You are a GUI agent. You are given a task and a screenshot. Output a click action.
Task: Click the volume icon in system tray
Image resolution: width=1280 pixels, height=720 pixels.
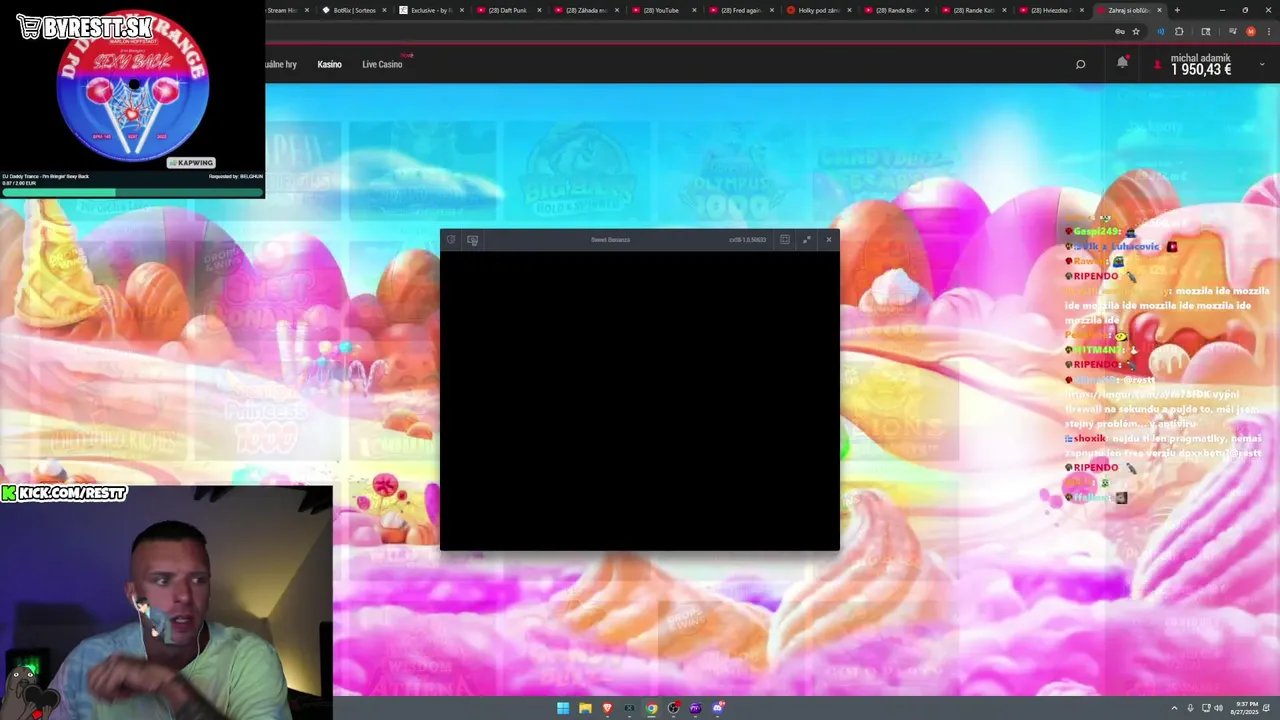1218,708
